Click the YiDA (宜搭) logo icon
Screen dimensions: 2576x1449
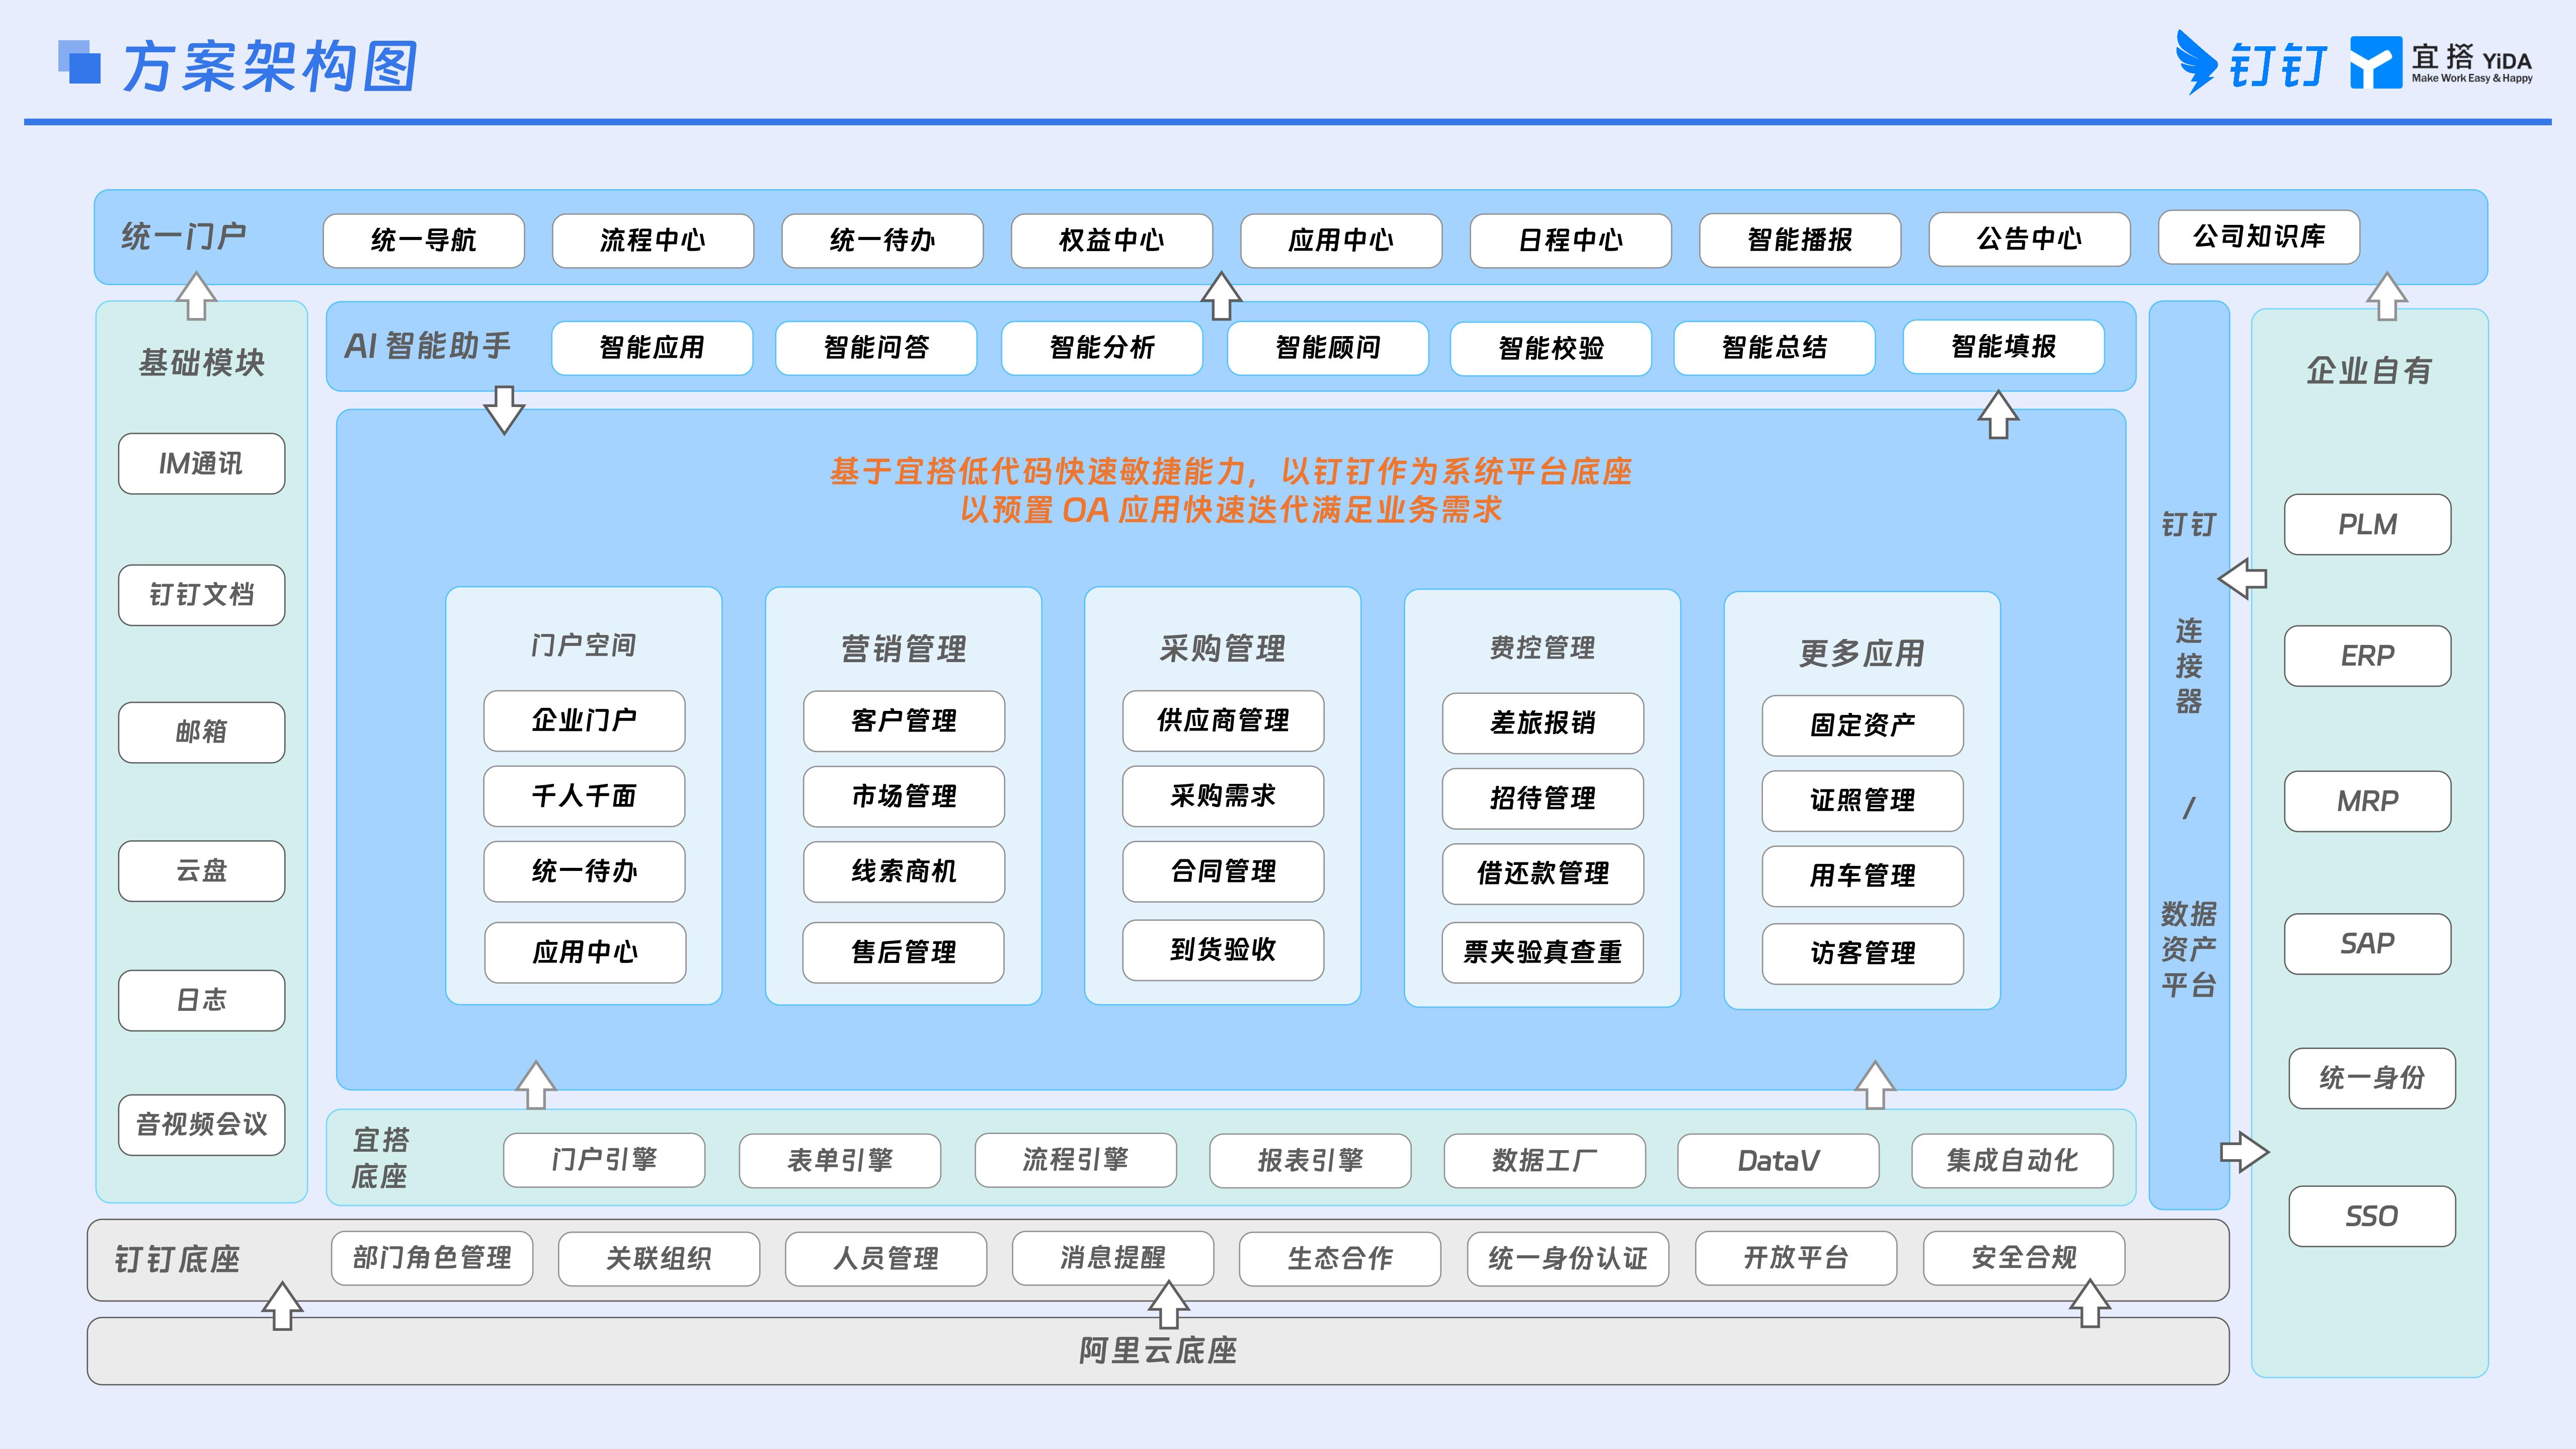tap(2375, 62)
